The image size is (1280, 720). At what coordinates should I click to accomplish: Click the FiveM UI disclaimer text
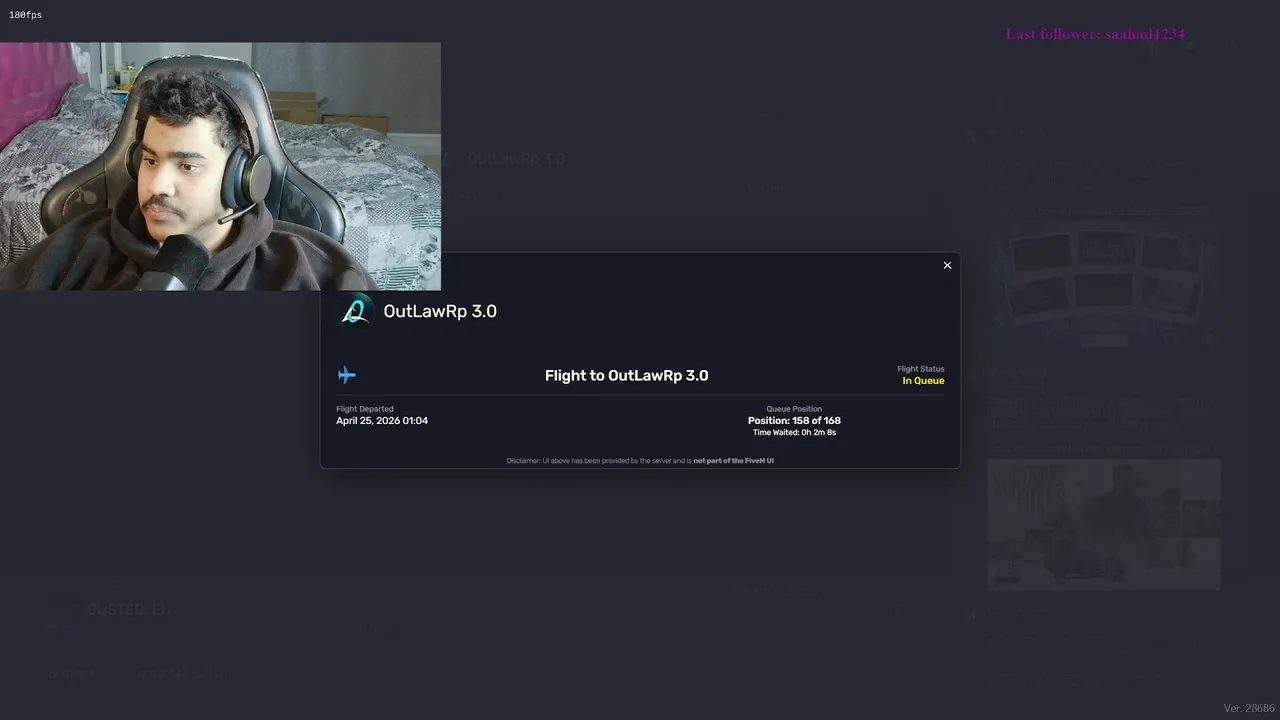pos(640,461)
